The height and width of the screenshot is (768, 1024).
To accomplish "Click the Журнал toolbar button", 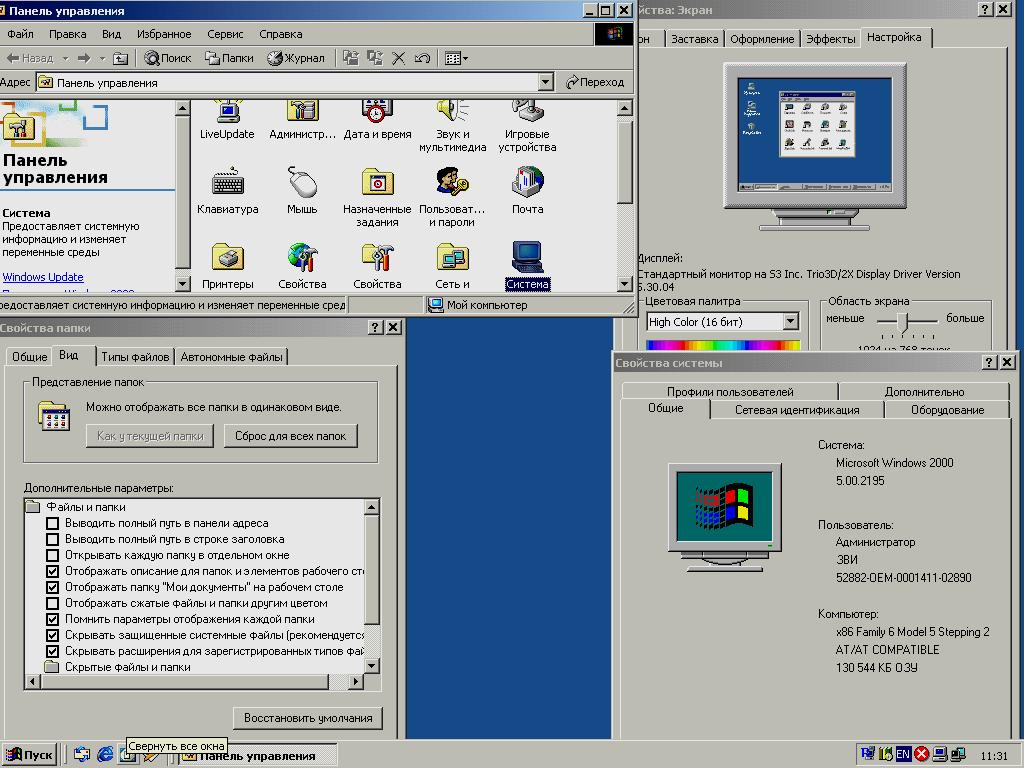I will [x=296, y=58].
